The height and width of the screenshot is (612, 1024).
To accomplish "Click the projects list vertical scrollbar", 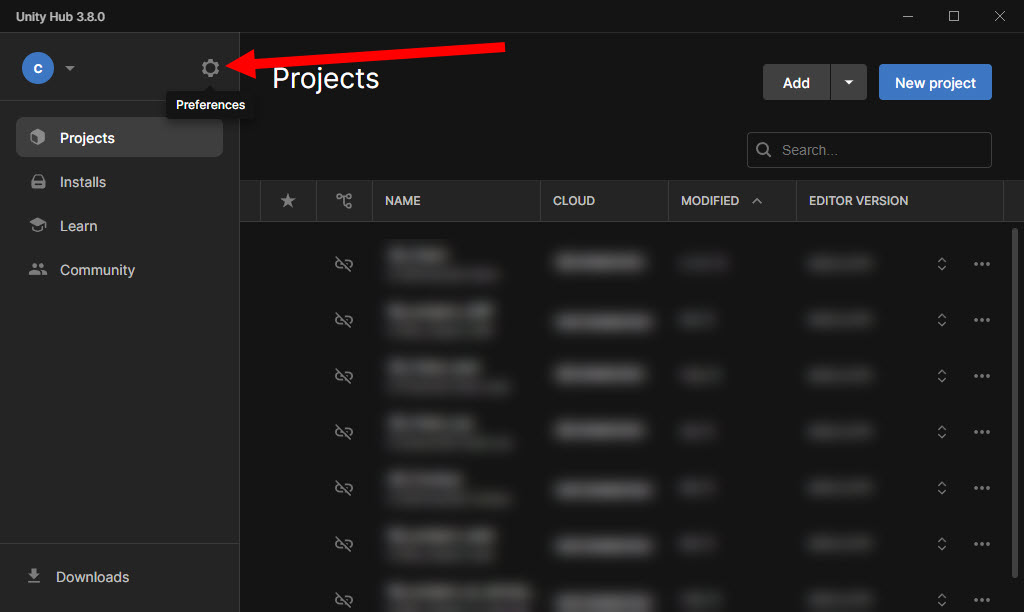I will pos(1014,403).
